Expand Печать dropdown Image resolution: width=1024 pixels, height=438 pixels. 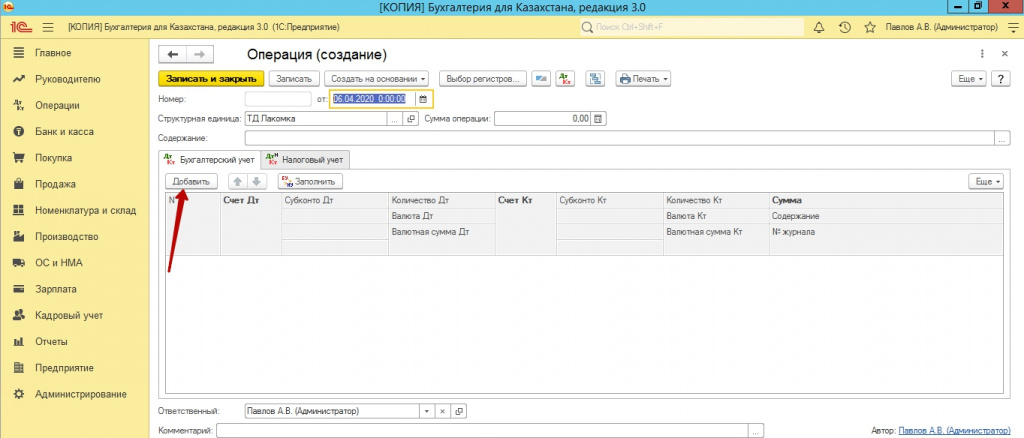pyautogui.click(x=643, y=79)
